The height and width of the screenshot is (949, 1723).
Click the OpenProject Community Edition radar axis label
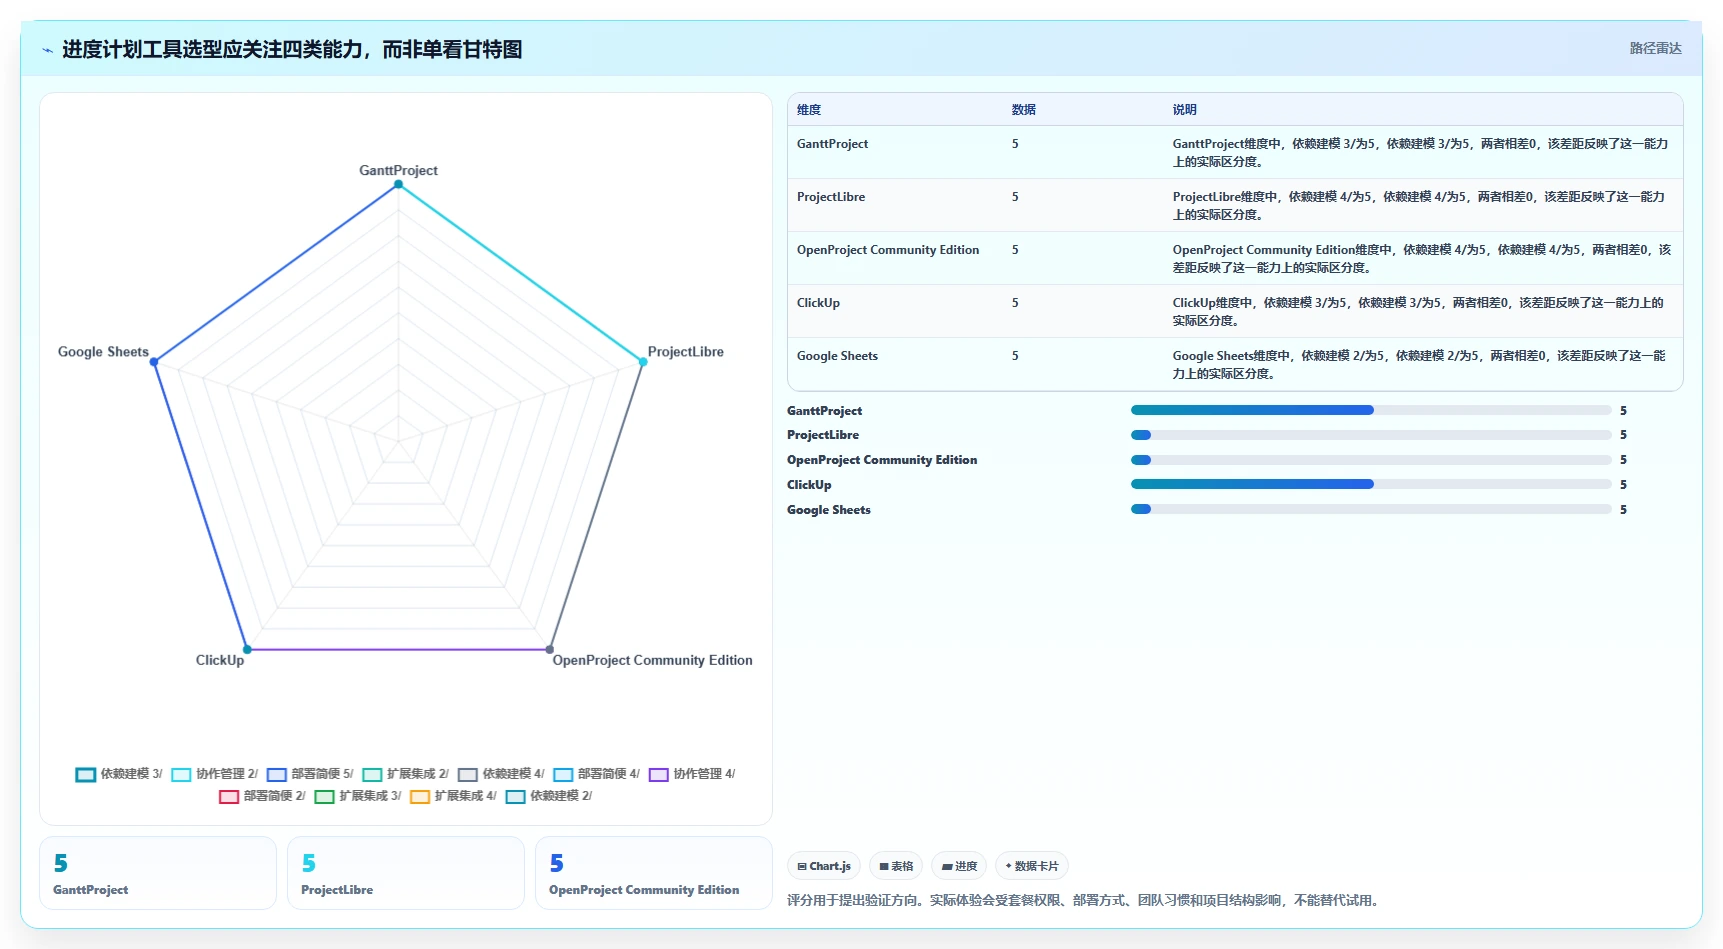pyautogui.click(x=652, y=660)
